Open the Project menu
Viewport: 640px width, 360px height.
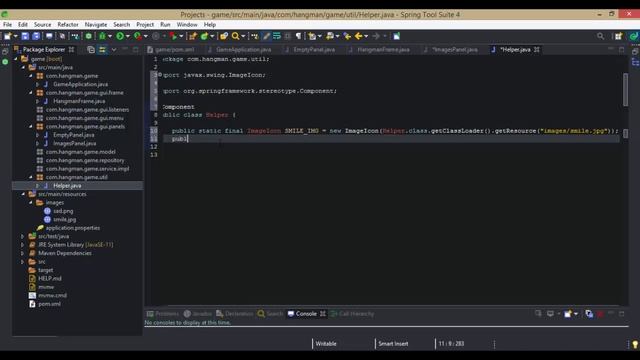(145, 24)
